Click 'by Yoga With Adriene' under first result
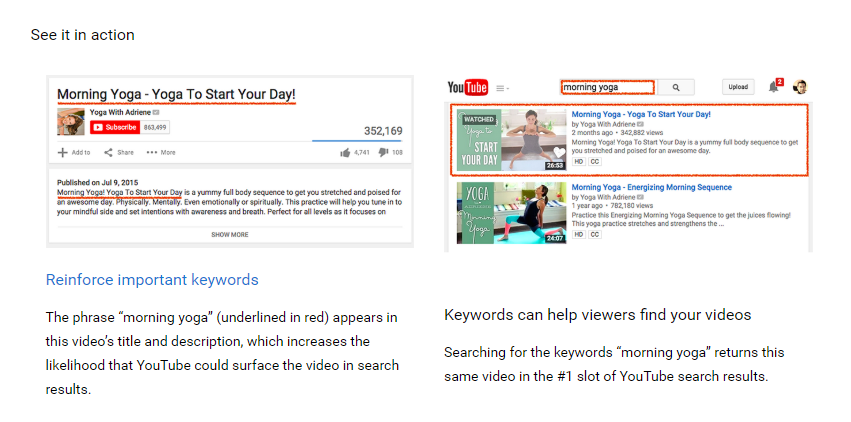 pos(604,124)
